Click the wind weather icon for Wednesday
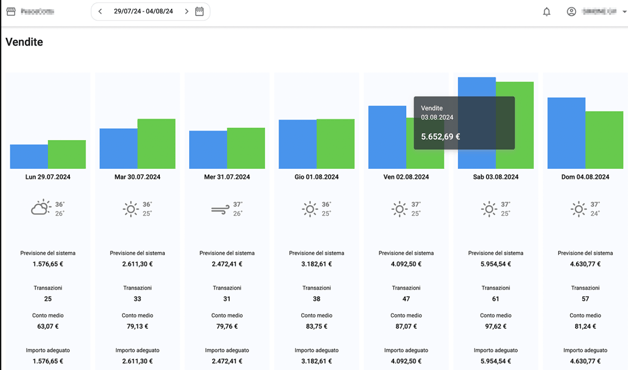Viewport: 628px width, 370px height. tap(220, 209)
